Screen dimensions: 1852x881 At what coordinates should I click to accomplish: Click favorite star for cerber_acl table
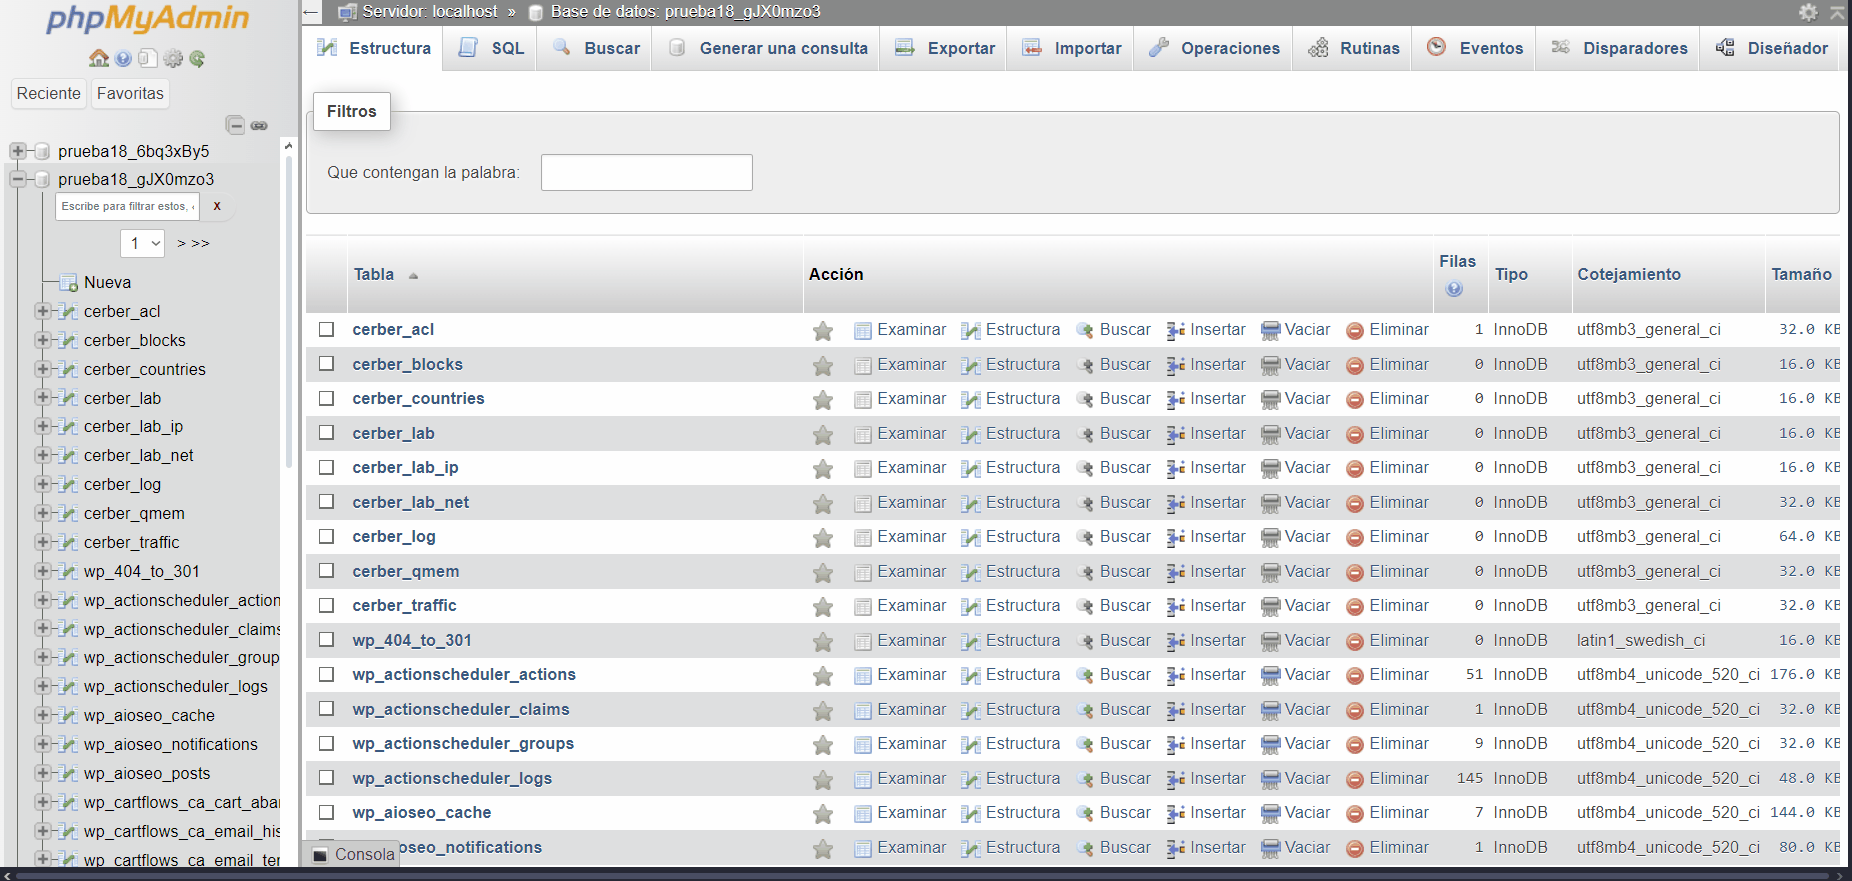(x=823, y=331)
